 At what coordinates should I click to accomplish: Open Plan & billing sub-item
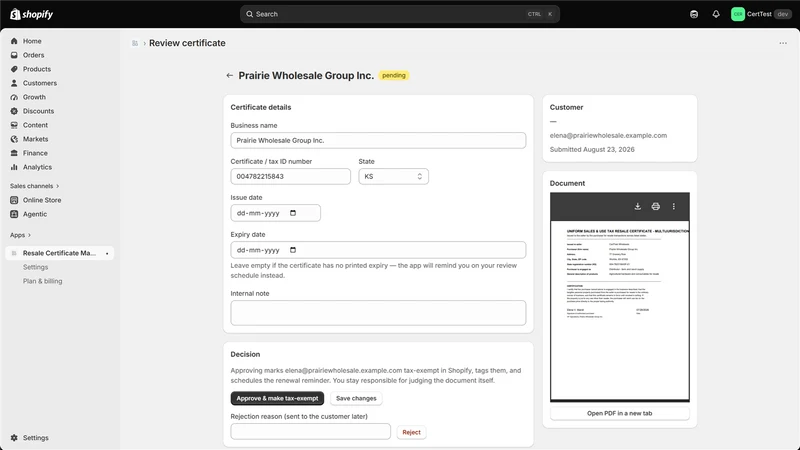pyautogui.click(x=42, y=281)
